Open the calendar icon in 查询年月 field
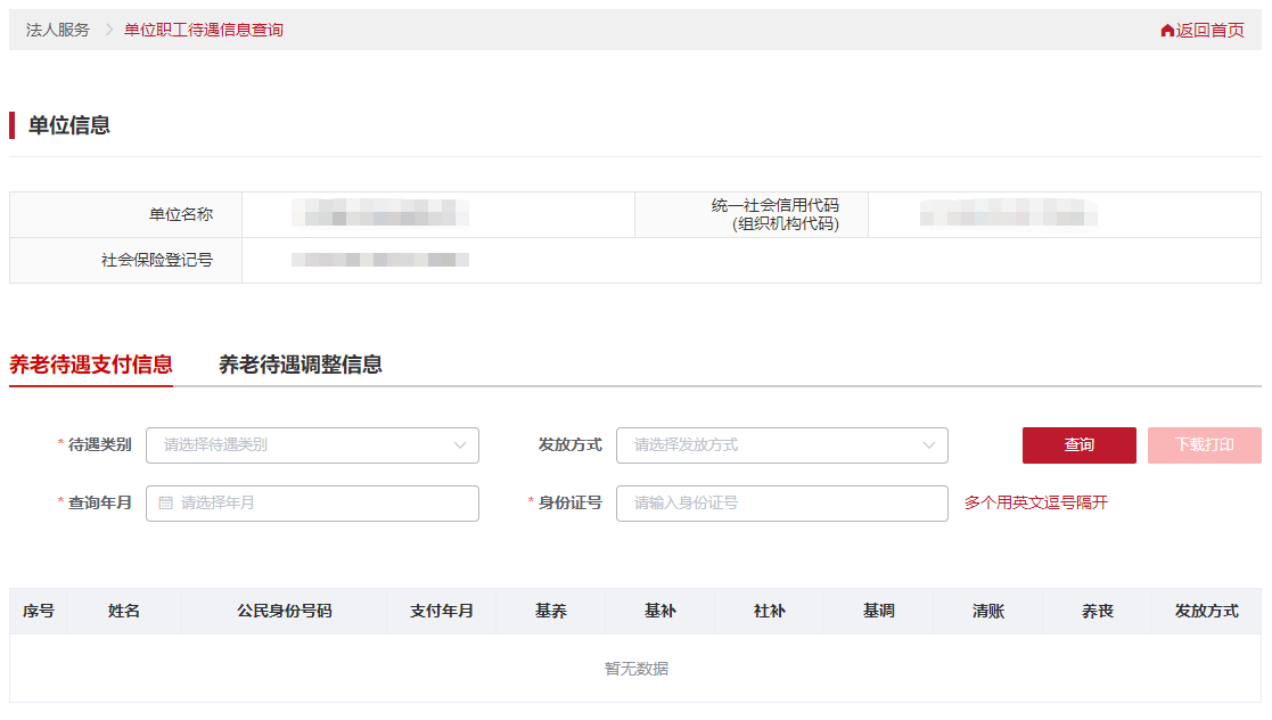The image size is (1272, 720). pos(164,503)
